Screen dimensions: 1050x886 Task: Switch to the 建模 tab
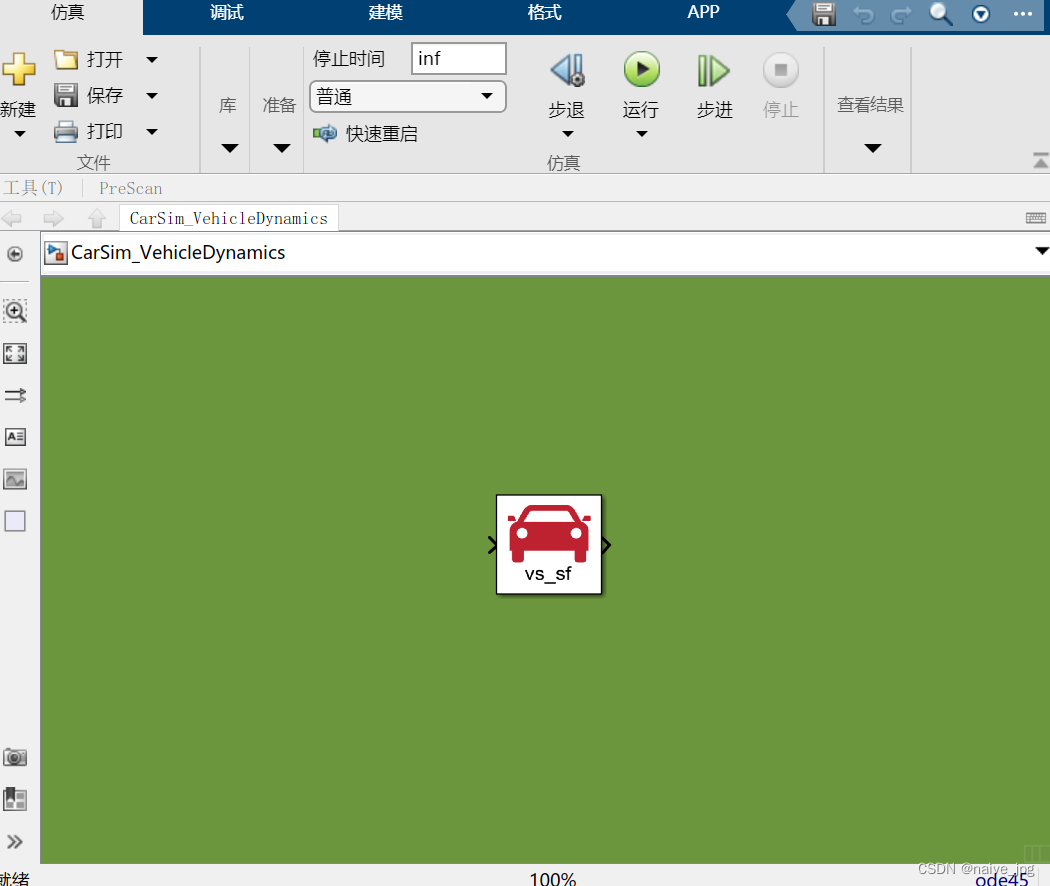tap(386, 12)
